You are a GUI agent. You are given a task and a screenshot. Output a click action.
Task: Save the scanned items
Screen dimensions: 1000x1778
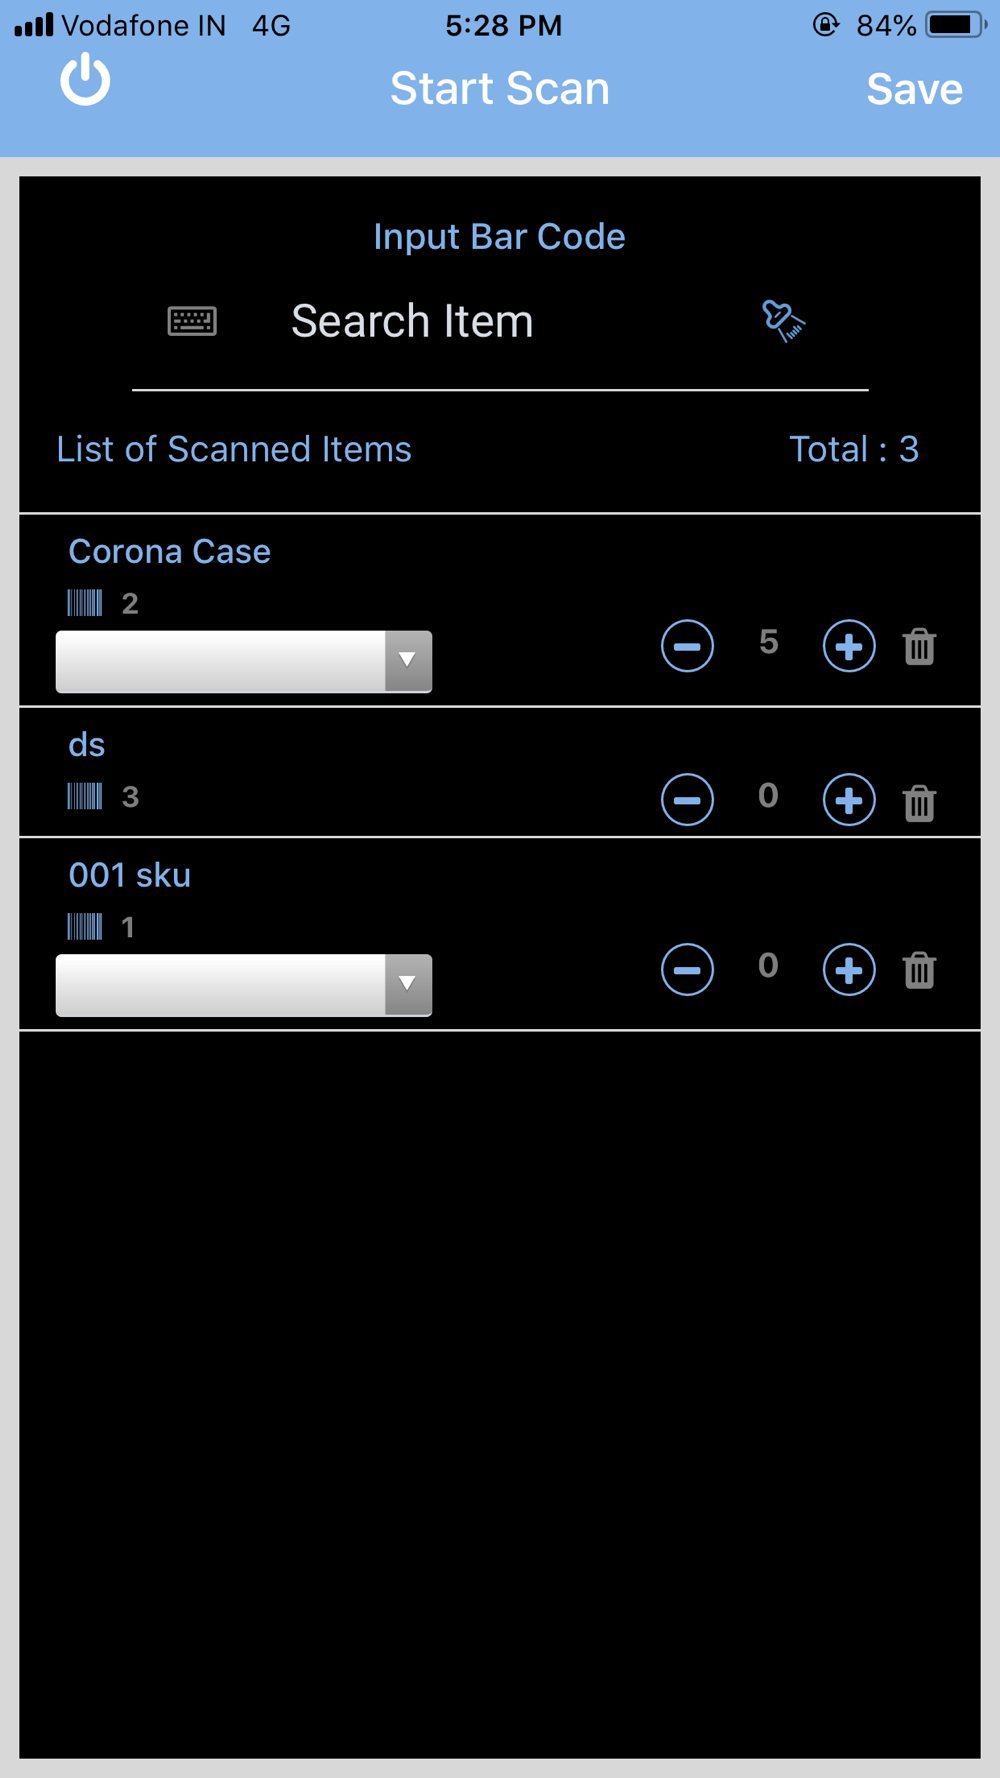[x=914, y=89]
